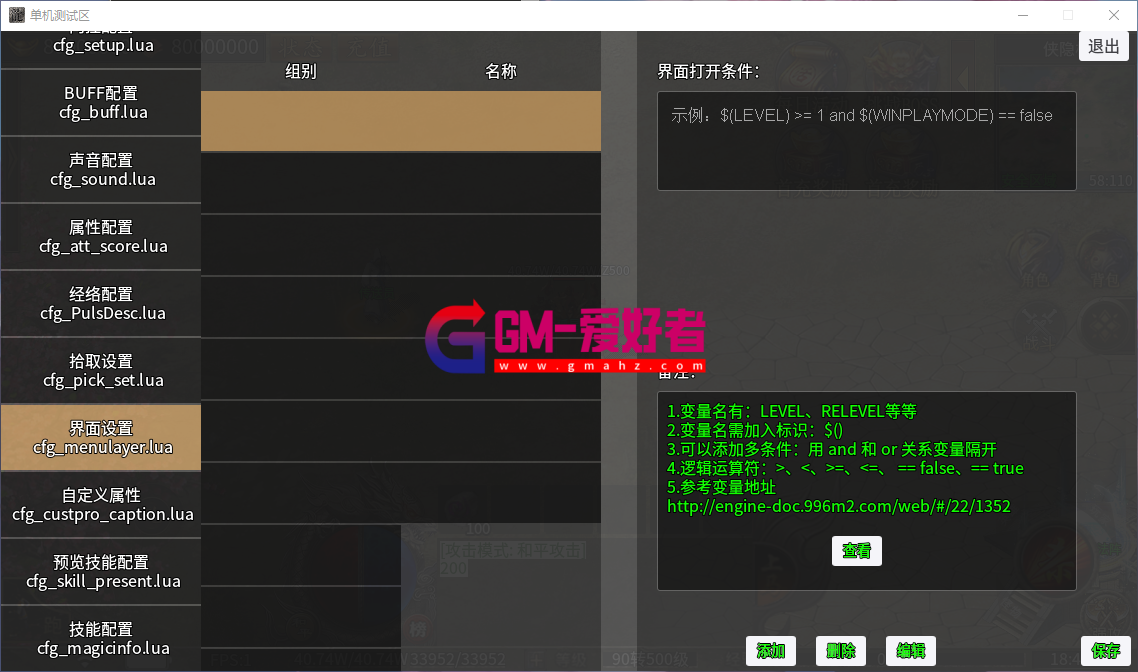This screenshot has width=1138, height=672.
Task: Select the highlighted first row in the list
Action: (x=401, y=121)
